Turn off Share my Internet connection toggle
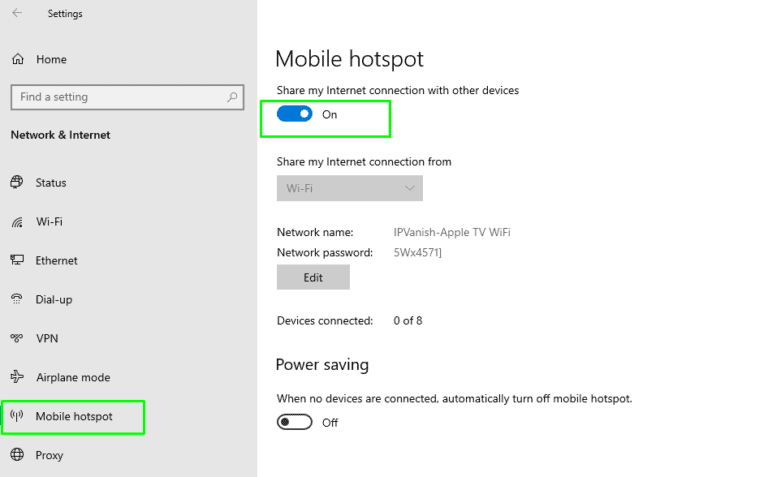The height and width of the screenshot is (477, 768). [x=295, y=114]
